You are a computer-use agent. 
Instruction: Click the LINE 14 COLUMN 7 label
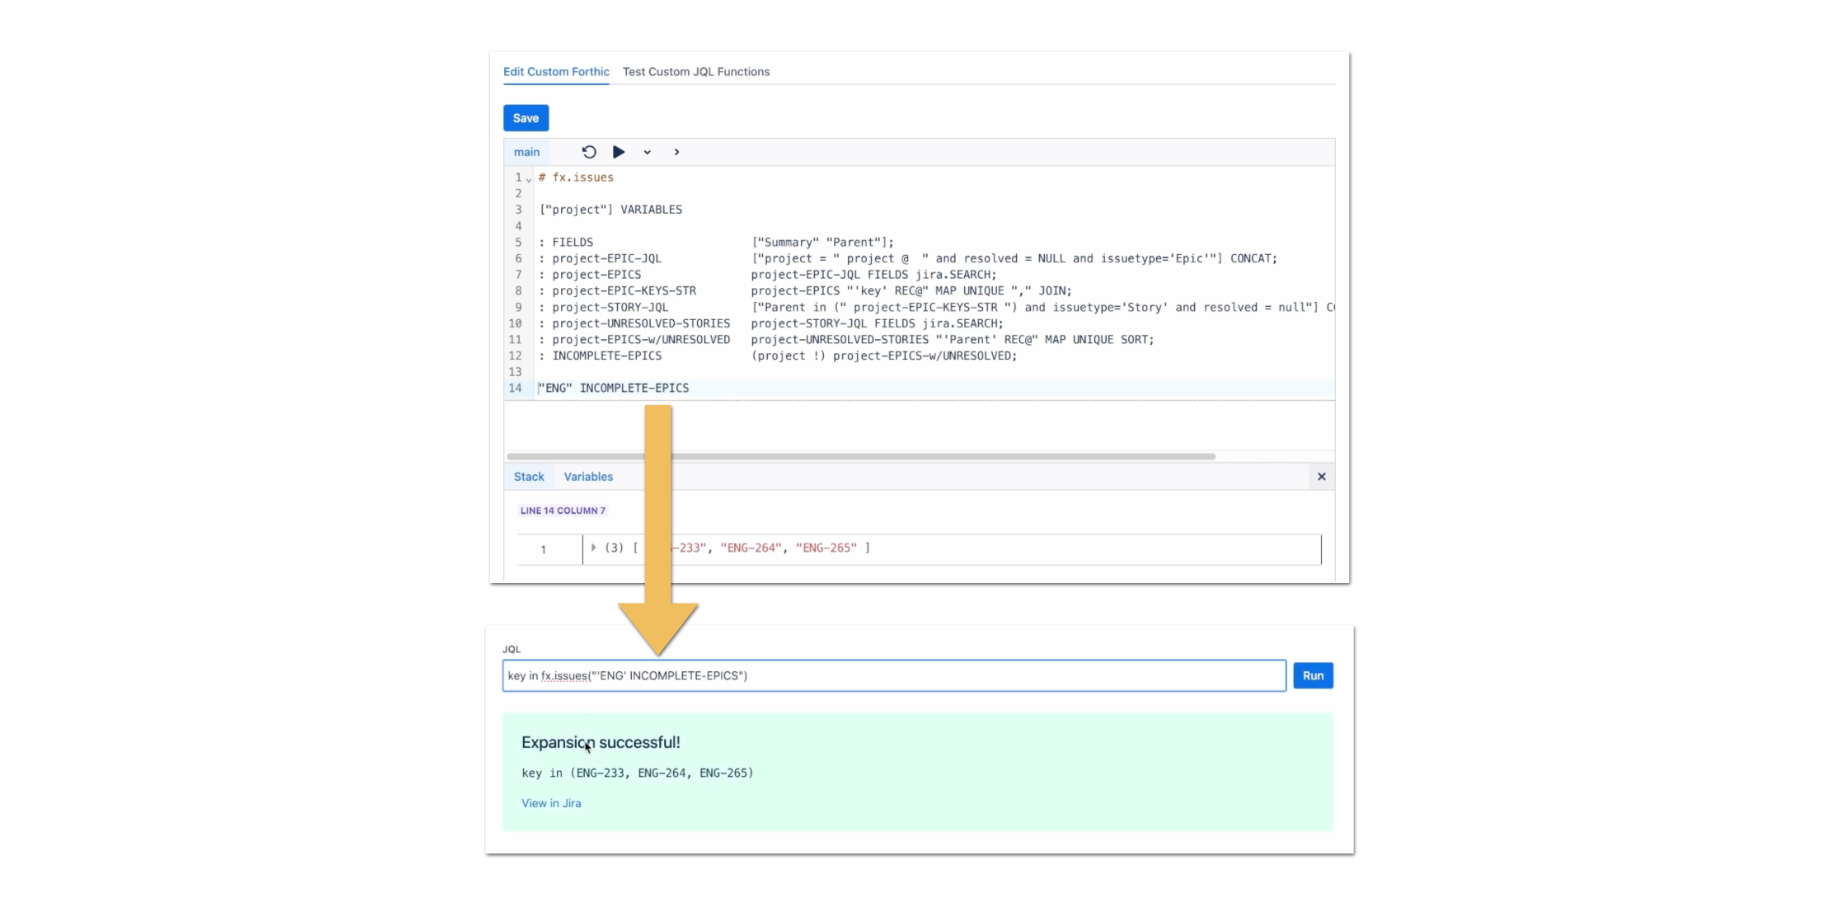(x=563, y=511)
